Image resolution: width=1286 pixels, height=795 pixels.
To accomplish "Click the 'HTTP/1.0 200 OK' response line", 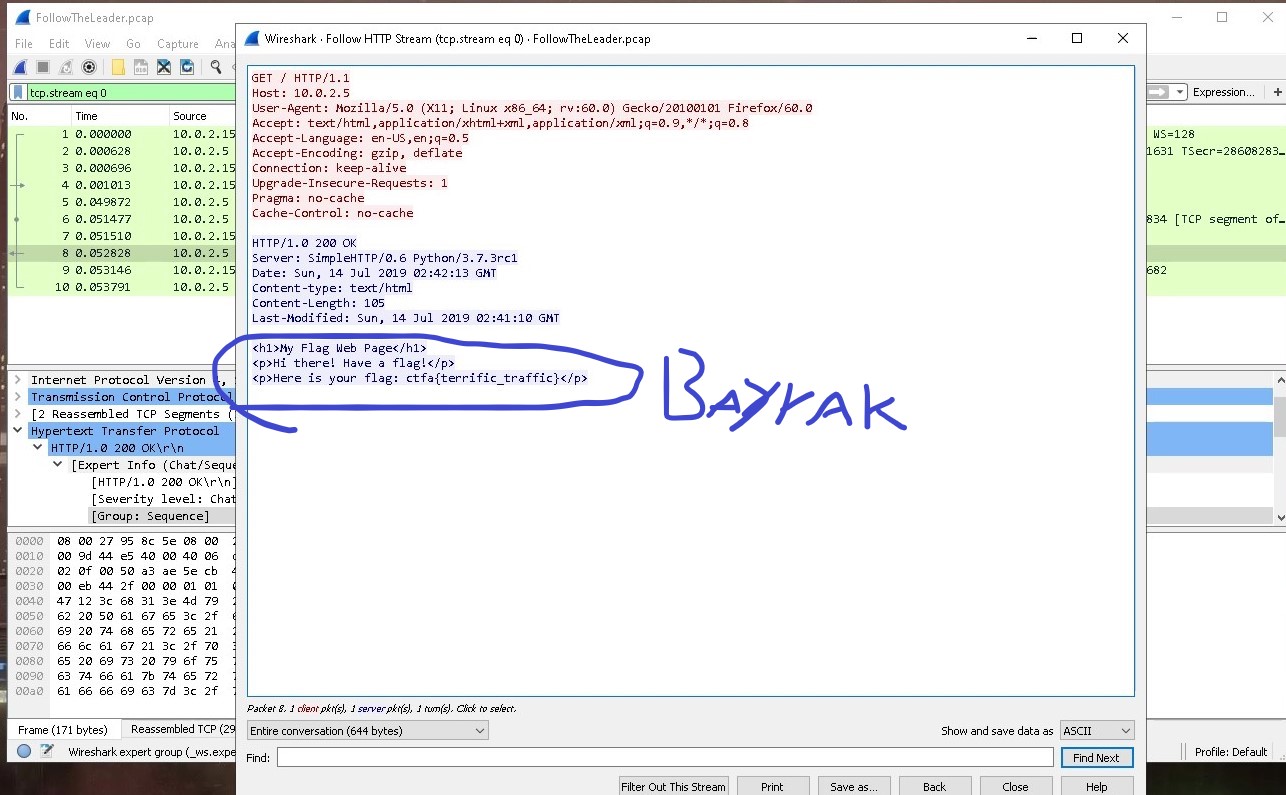I will point(304,243).
